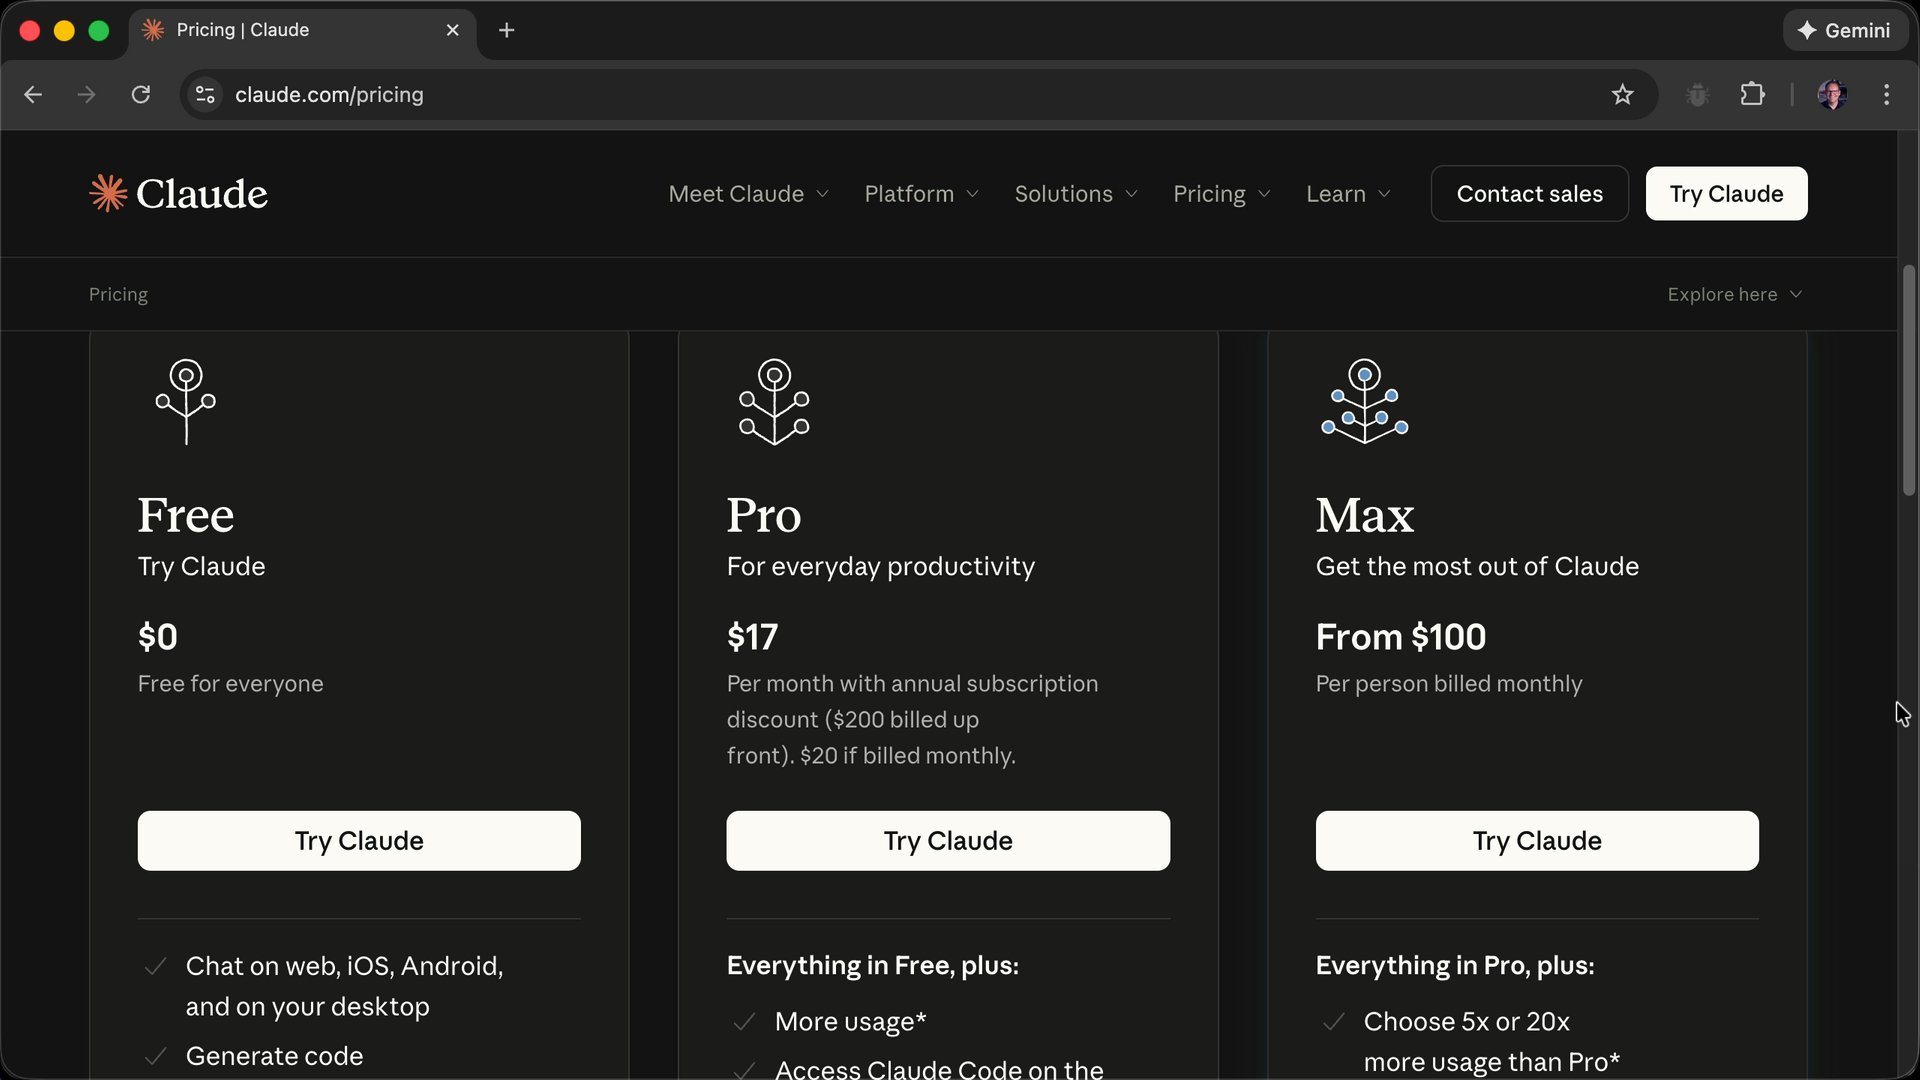Image resolution: width=1920 pixels, height=1080 pixels.
Task: Click Try Claude under the Max plan
Action: (x=1536, y=840)
